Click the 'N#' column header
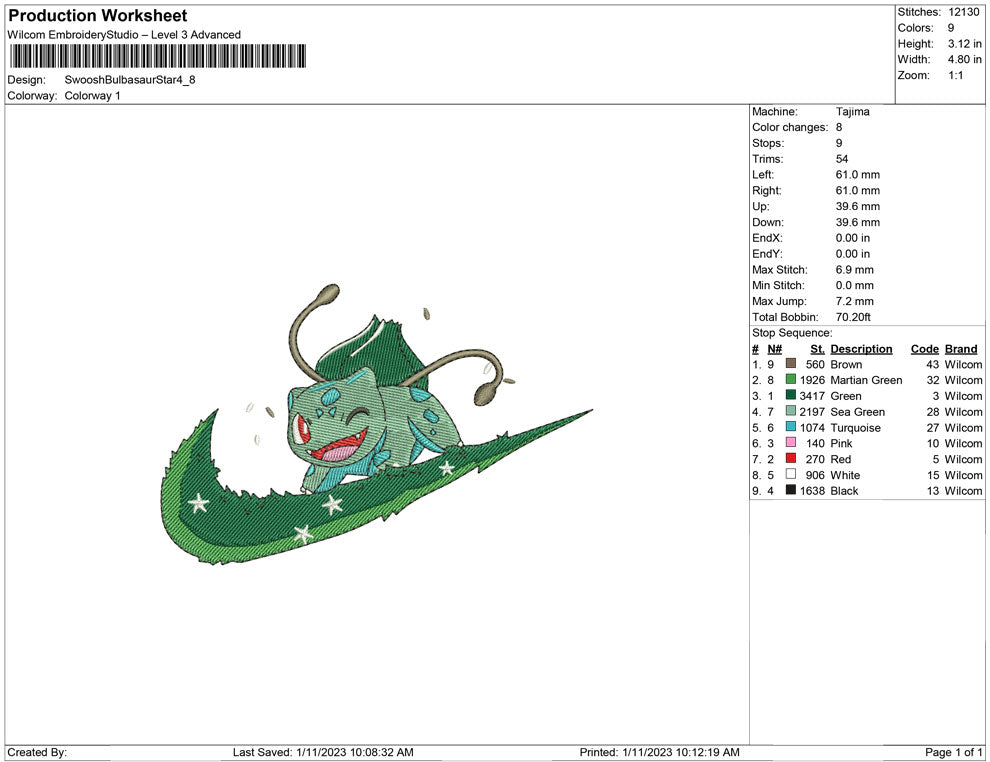 click(775, 349)
